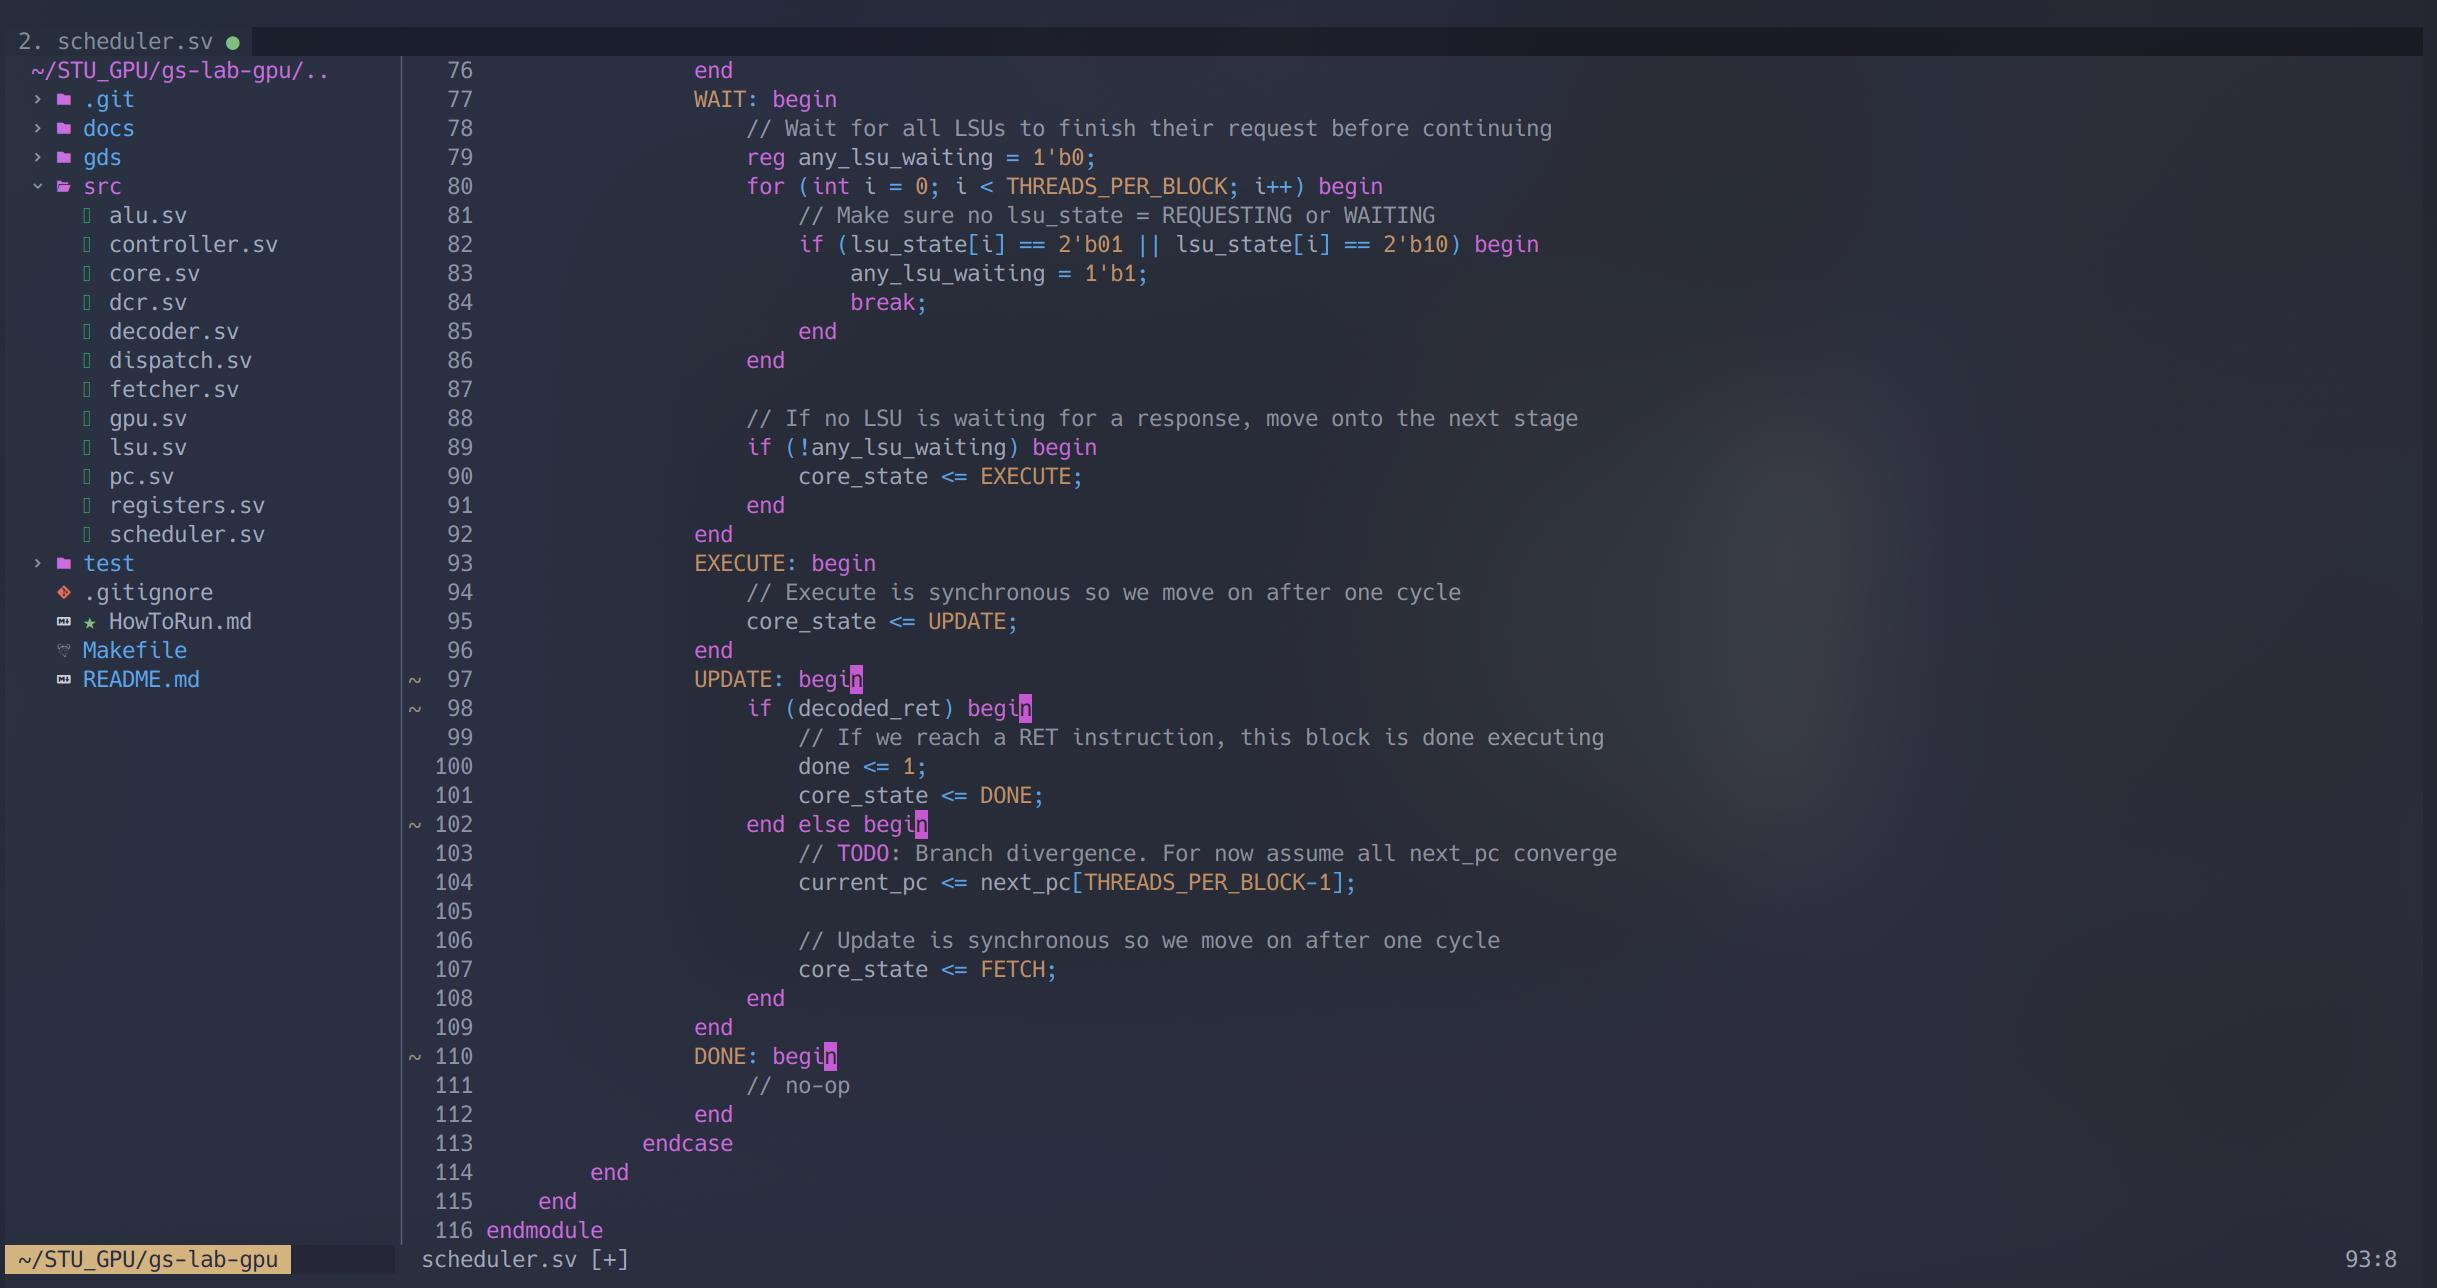Click the markdown icon next to README.md
Viewport: 2437px width, 1288px height.
pos(64,679)
